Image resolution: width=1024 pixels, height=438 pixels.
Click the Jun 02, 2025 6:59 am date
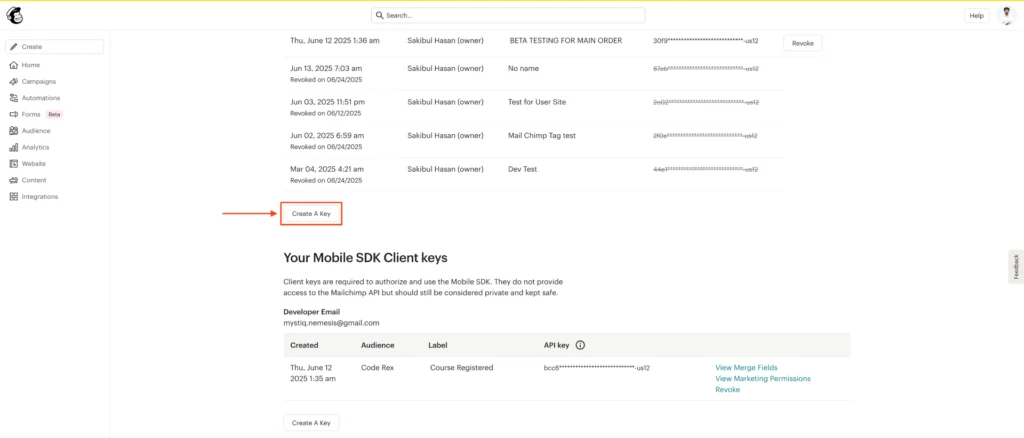[327, 136]
